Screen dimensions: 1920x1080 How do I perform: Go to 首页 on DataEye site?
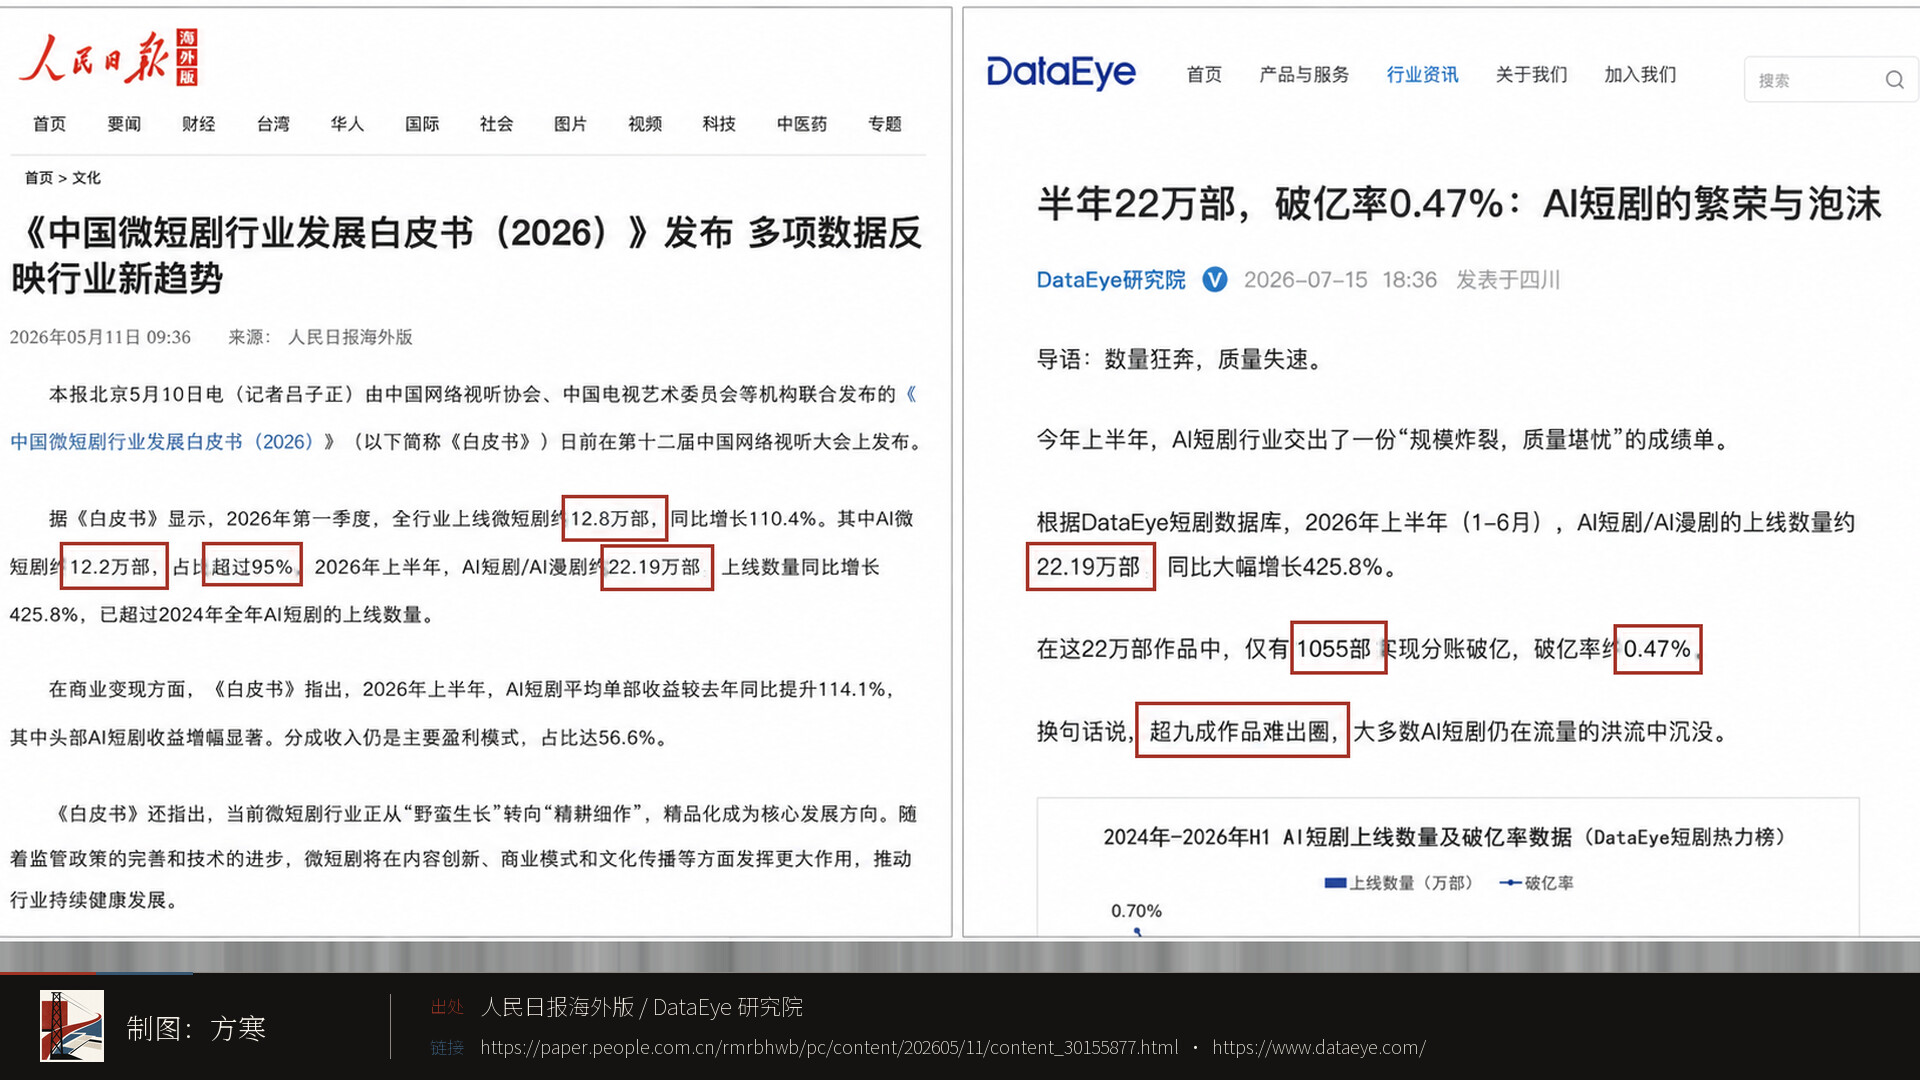coord(1204,75)
